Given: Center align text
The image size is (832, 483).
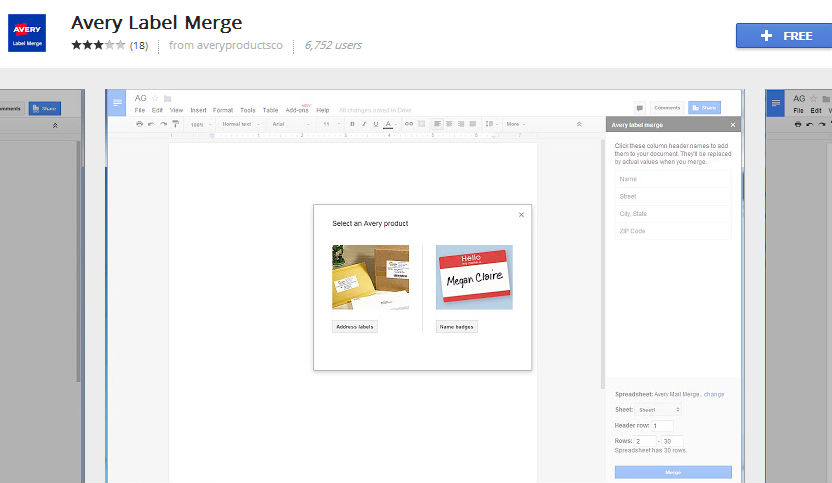Looking at the screenshot, I should click(x=449, y=124).
